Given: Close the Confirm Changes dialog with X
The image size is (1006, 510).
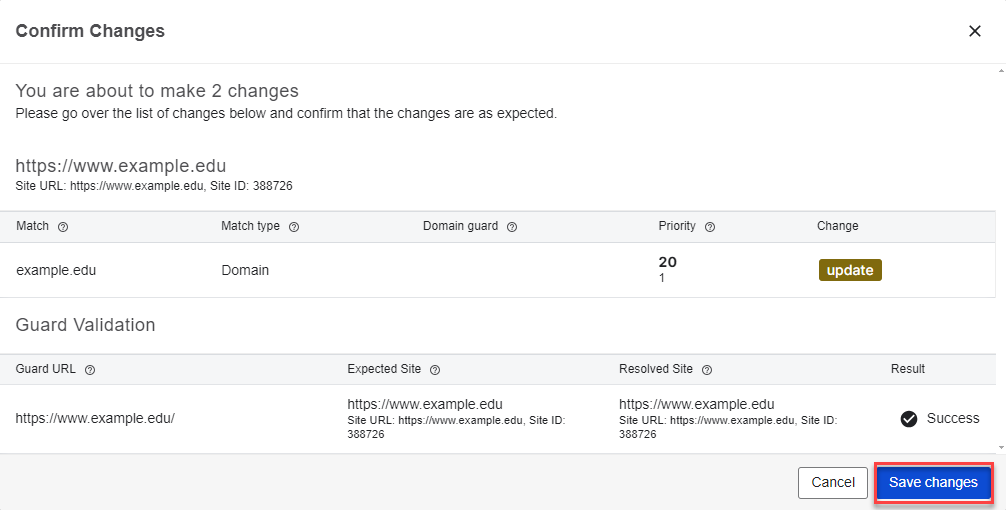Looking at the screenshot, I should pyautogui.click(x=975, y=31).
